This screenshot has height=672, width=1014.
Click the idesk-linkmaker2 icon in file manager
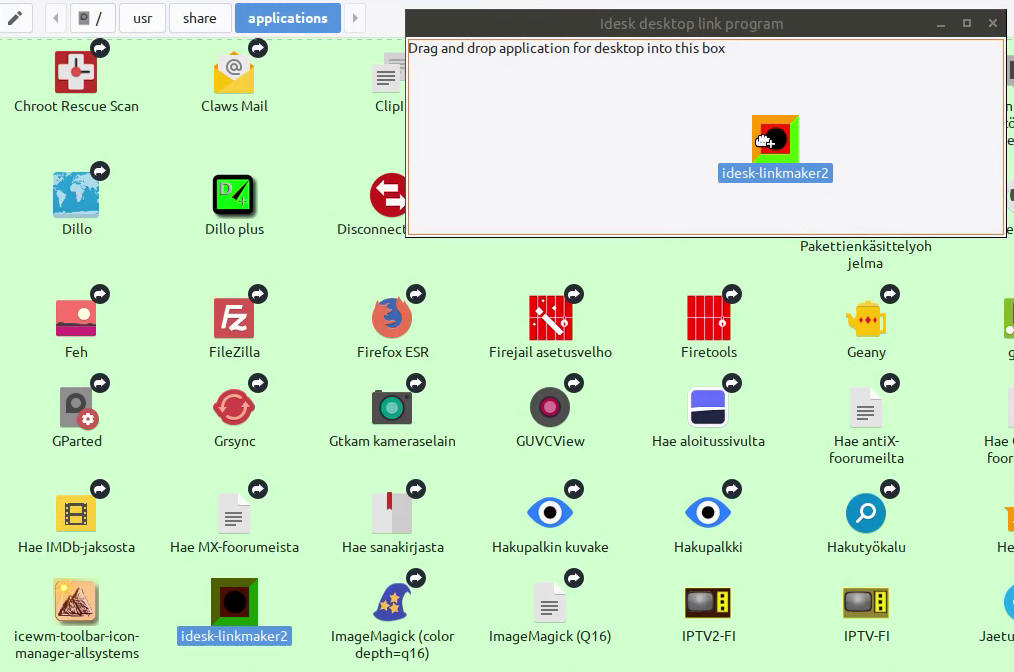[234, 602]
